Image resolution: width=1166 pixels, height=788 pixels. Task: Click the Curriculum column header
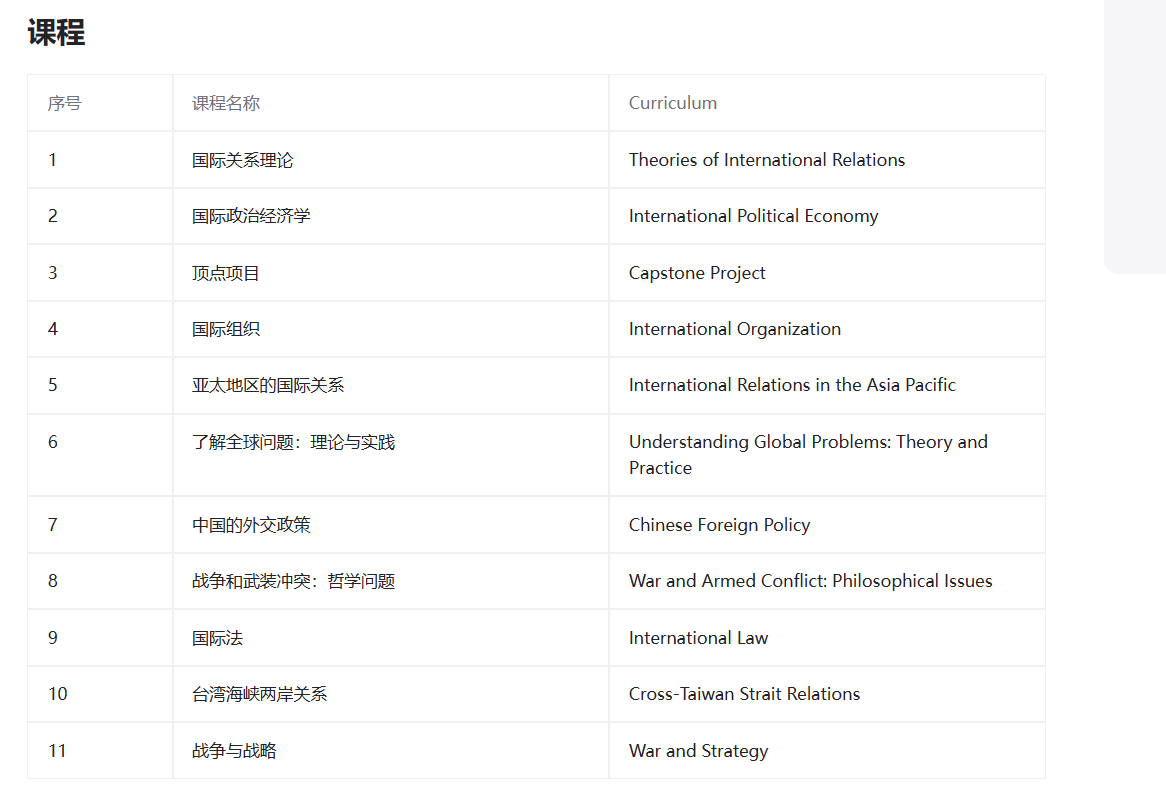(x=672, y=103)
